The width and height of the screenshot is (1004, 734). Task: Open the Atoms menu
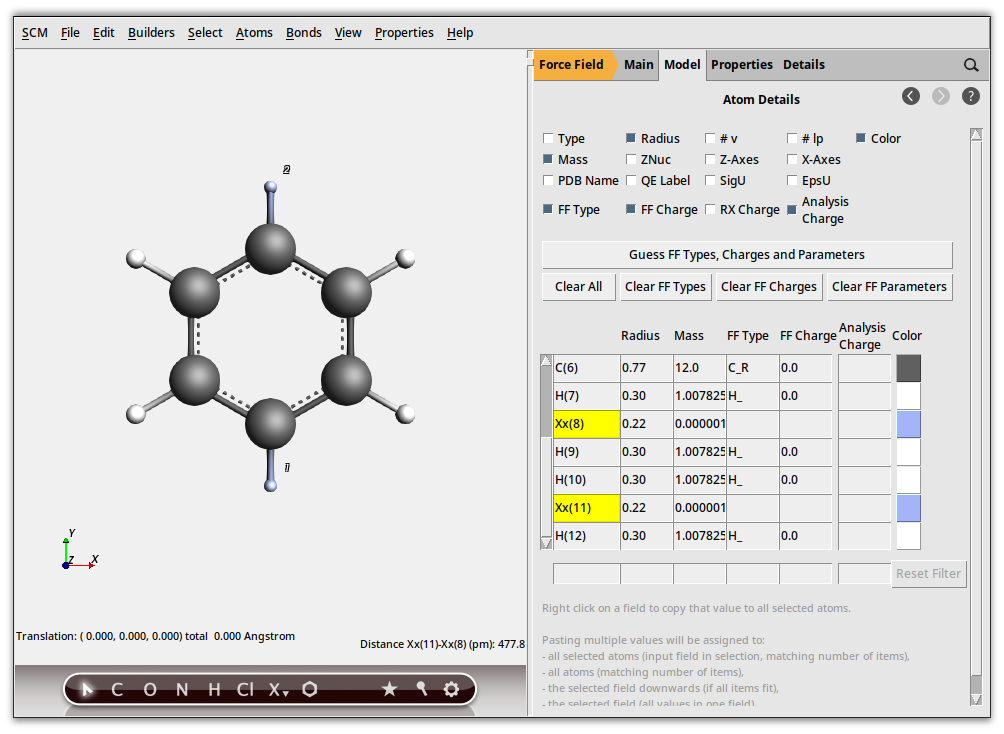click(254, 32)
